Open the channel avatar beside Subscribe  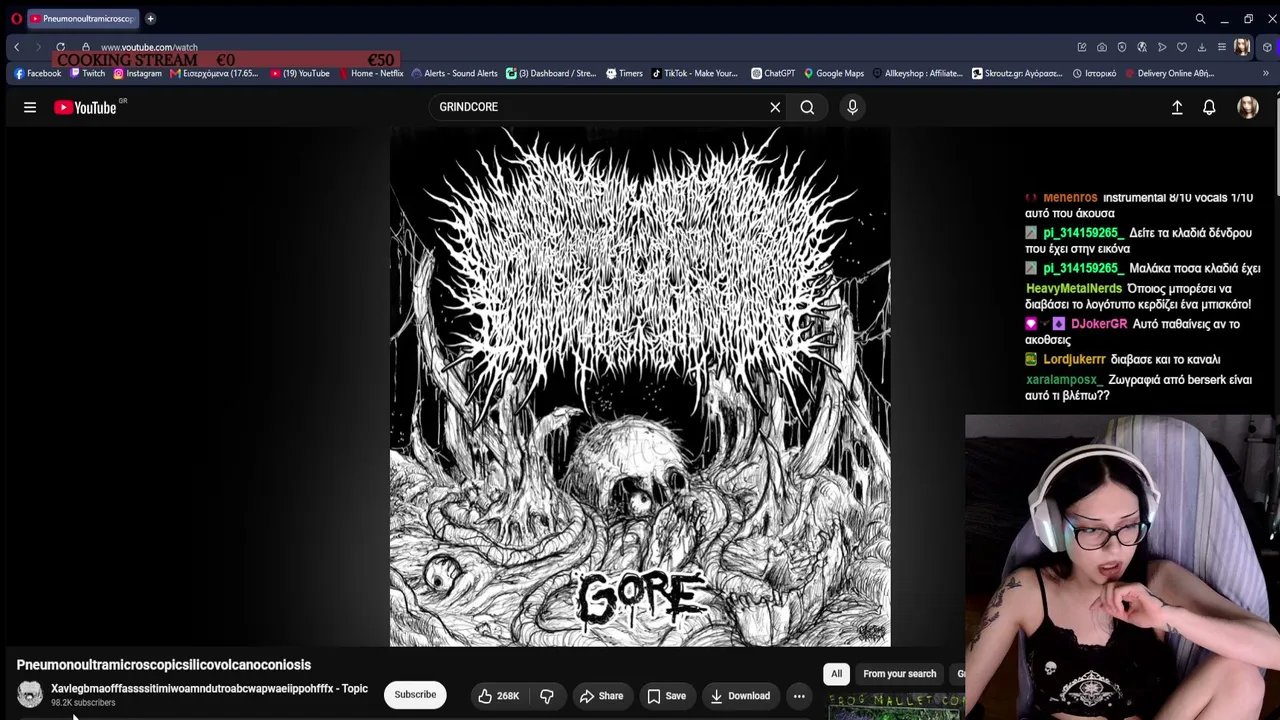(30, 694)
